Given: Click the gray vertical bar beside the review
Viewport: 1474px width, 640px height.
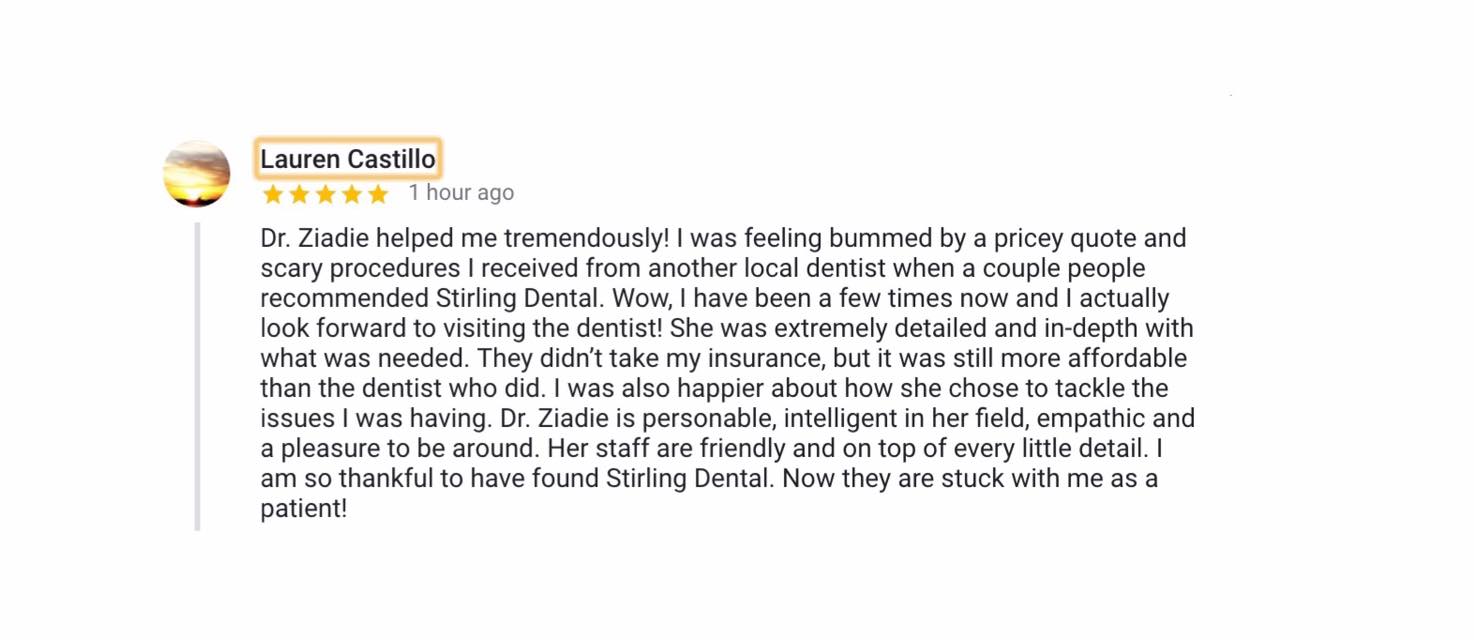Looking at the screenshot, I should 198,375.
